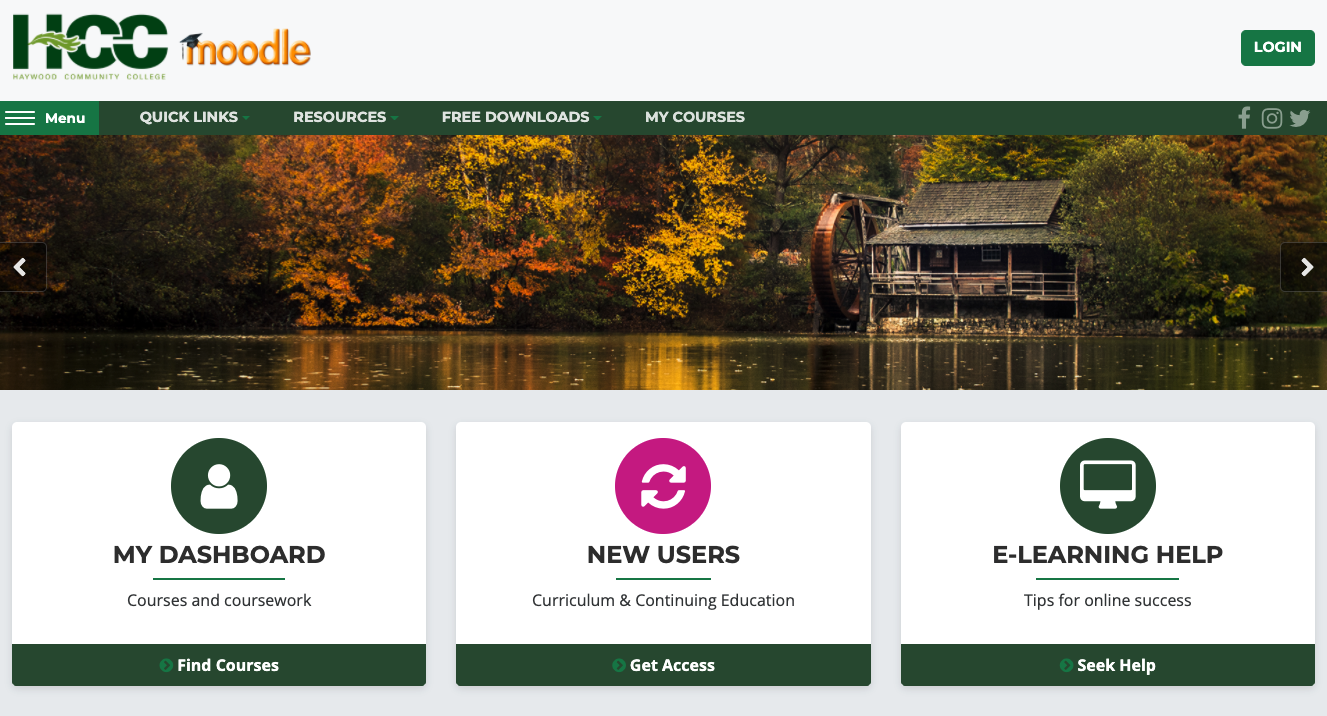Viewport: 1327px width, 716px height.
Task: Click the My Dashboard user icon
Action: pos(219,486)
